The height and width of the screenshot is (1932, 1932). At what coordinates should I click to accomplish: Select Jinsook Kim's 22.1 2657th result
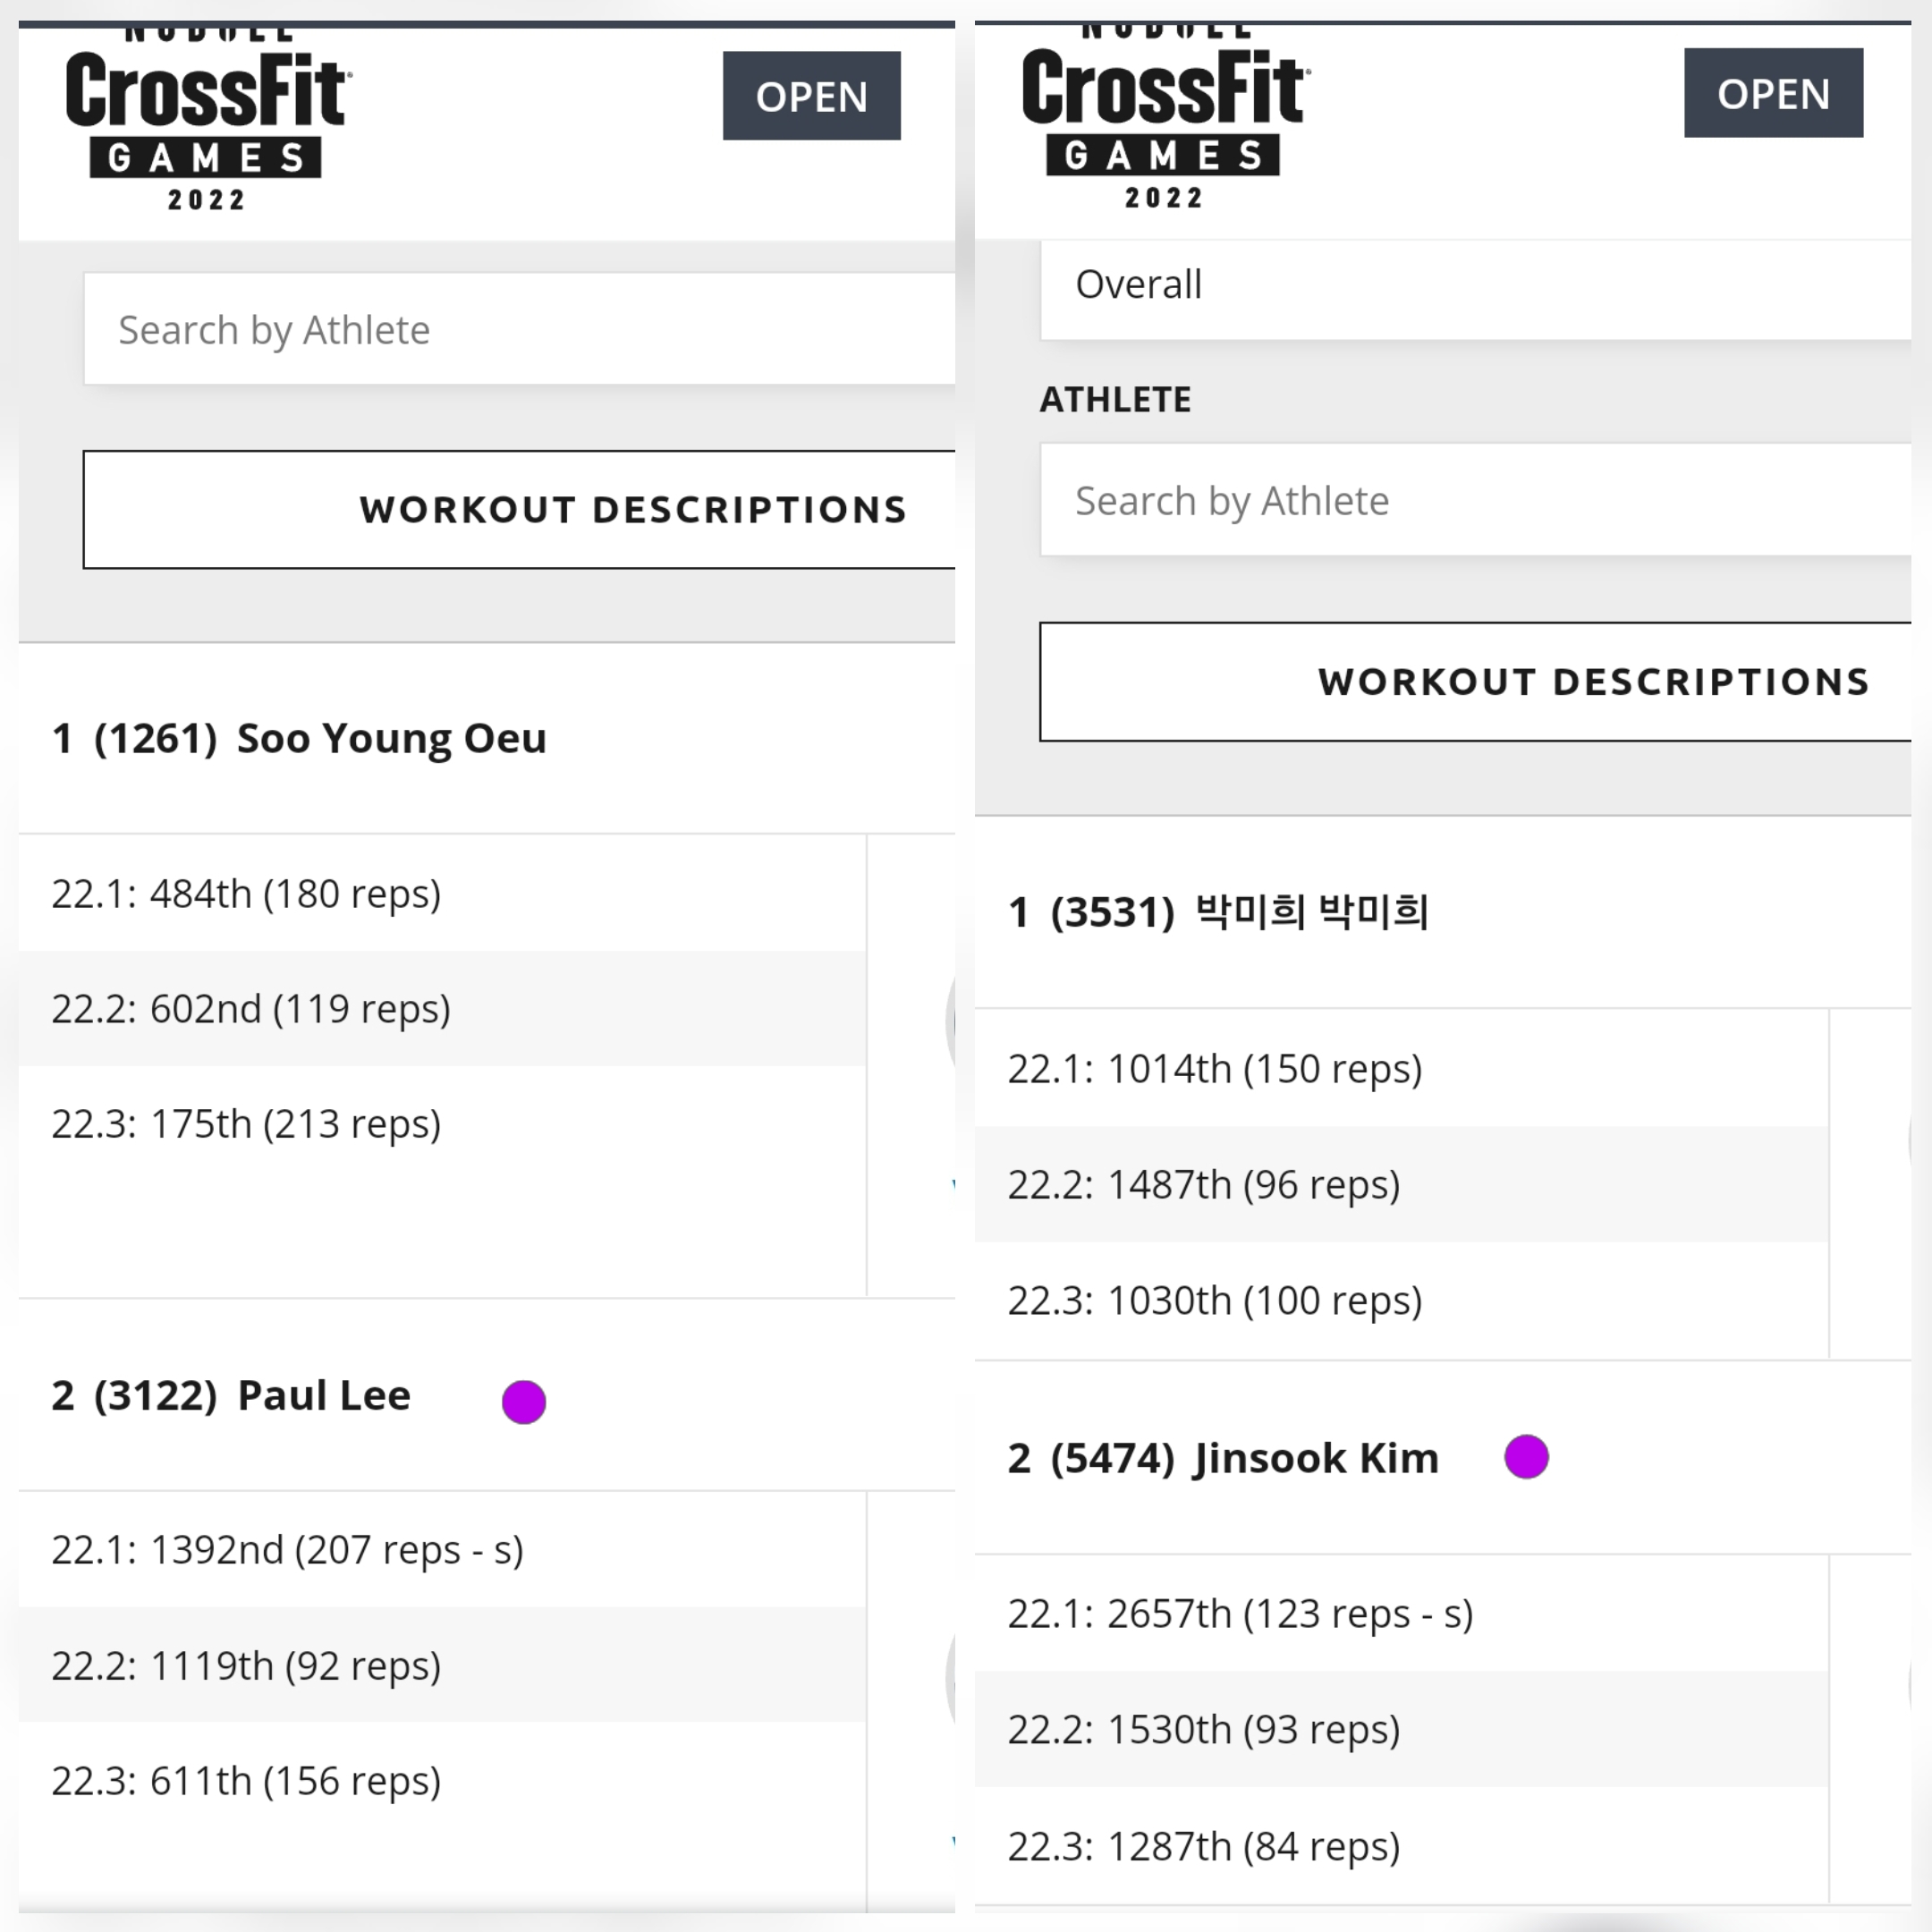coord(1401,1613)
